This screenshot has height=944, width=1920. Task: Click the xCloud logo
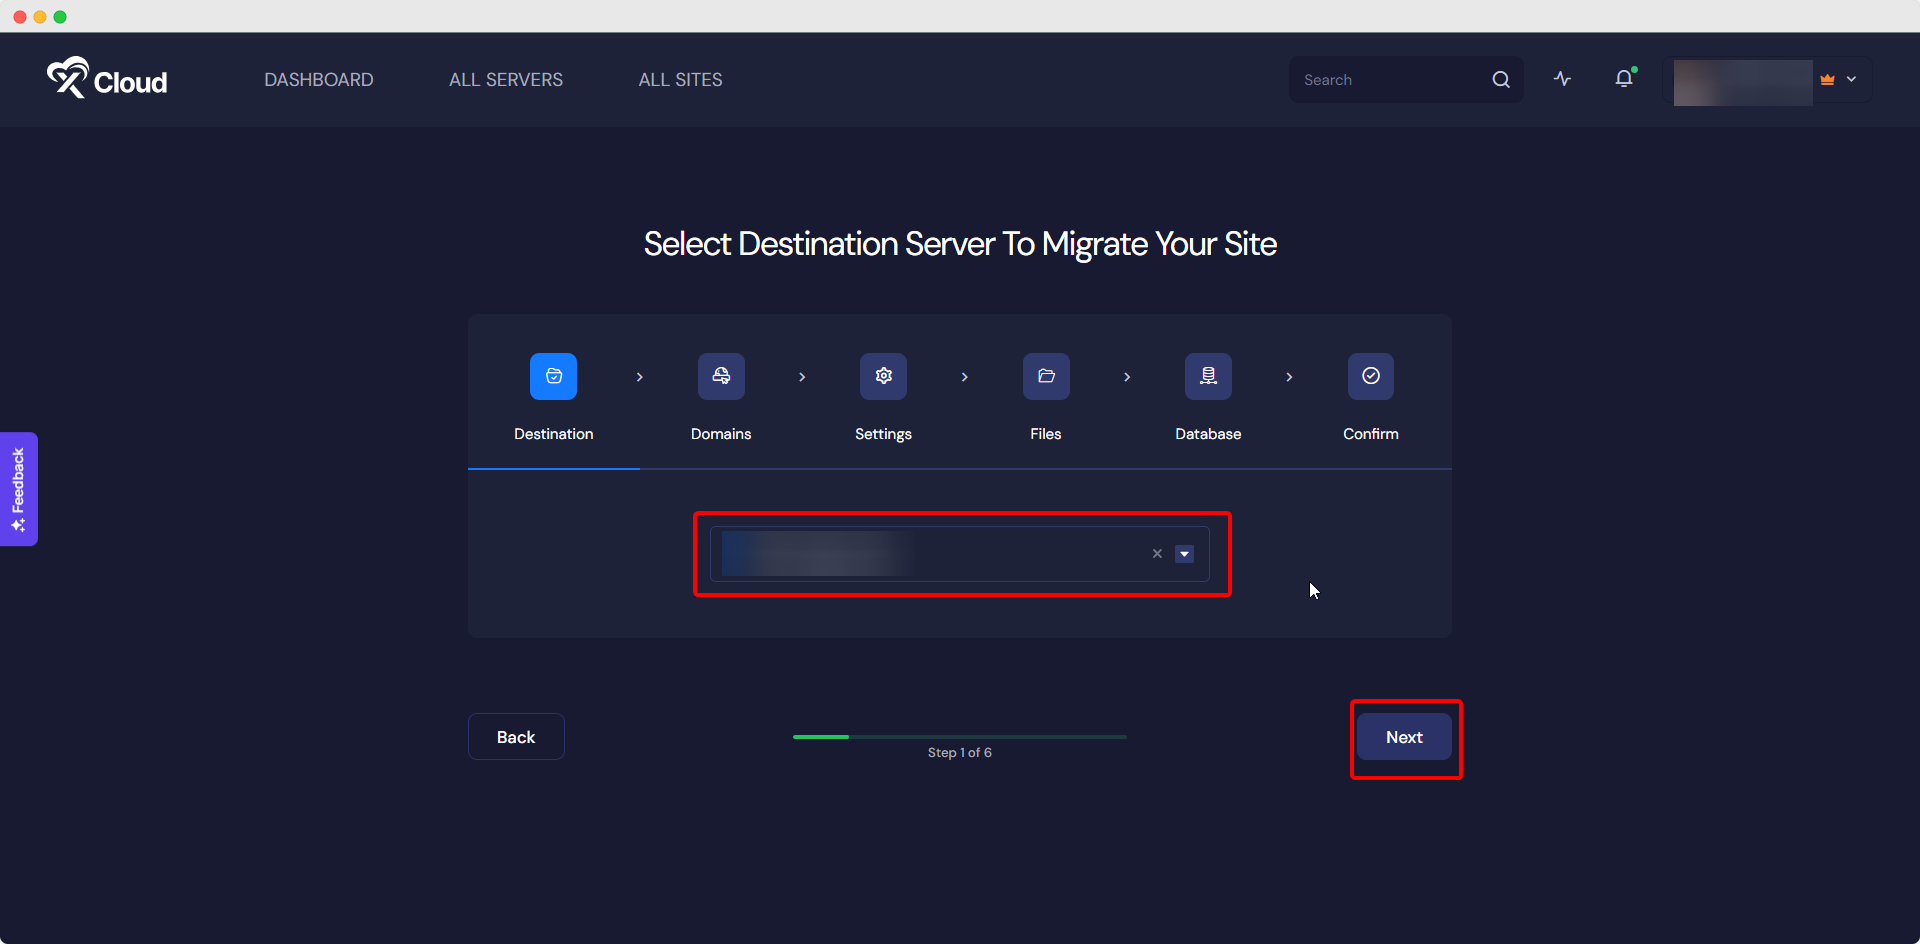coord(106,78)
